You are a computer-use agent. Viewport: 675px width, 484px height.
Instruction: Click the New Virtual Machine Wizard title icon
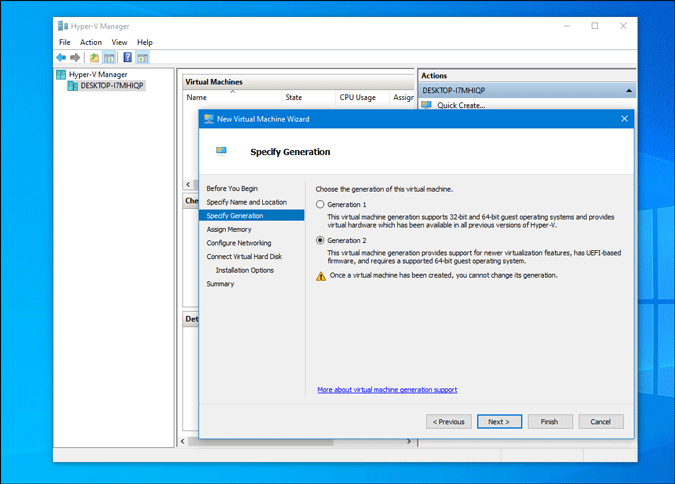click(209, 119)
